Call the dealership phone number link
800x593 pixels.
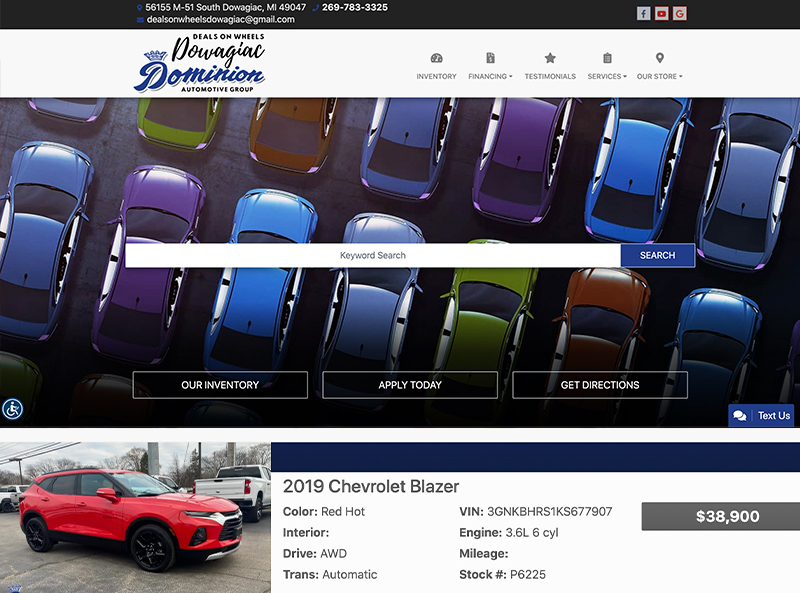pos(354,7)
